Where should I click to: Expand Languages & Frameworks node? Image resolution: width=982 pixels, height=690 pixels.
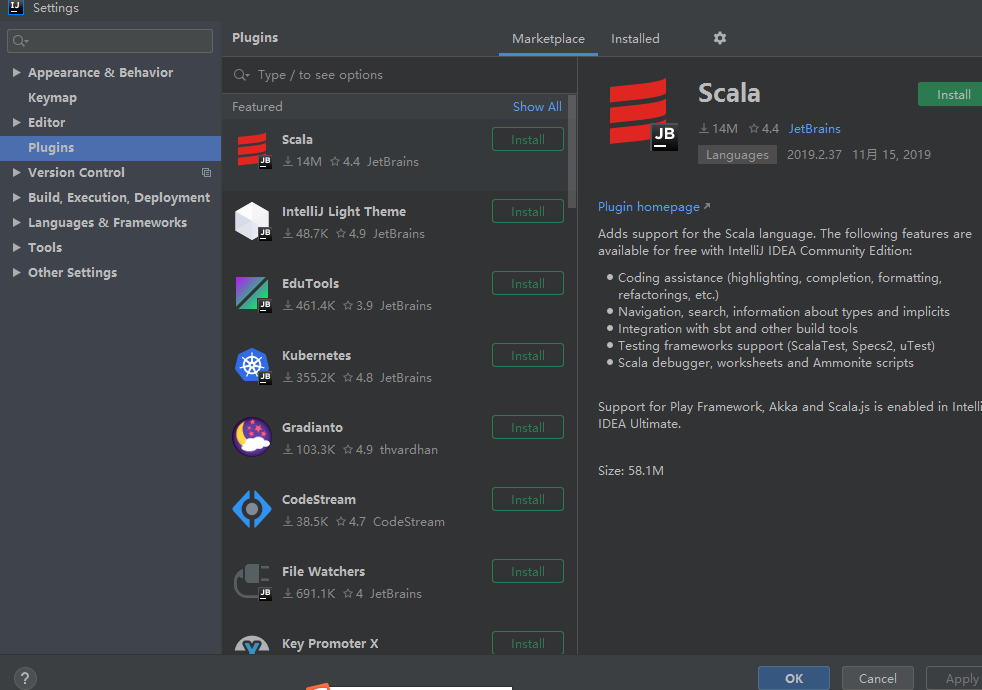[x=16, y=222]
